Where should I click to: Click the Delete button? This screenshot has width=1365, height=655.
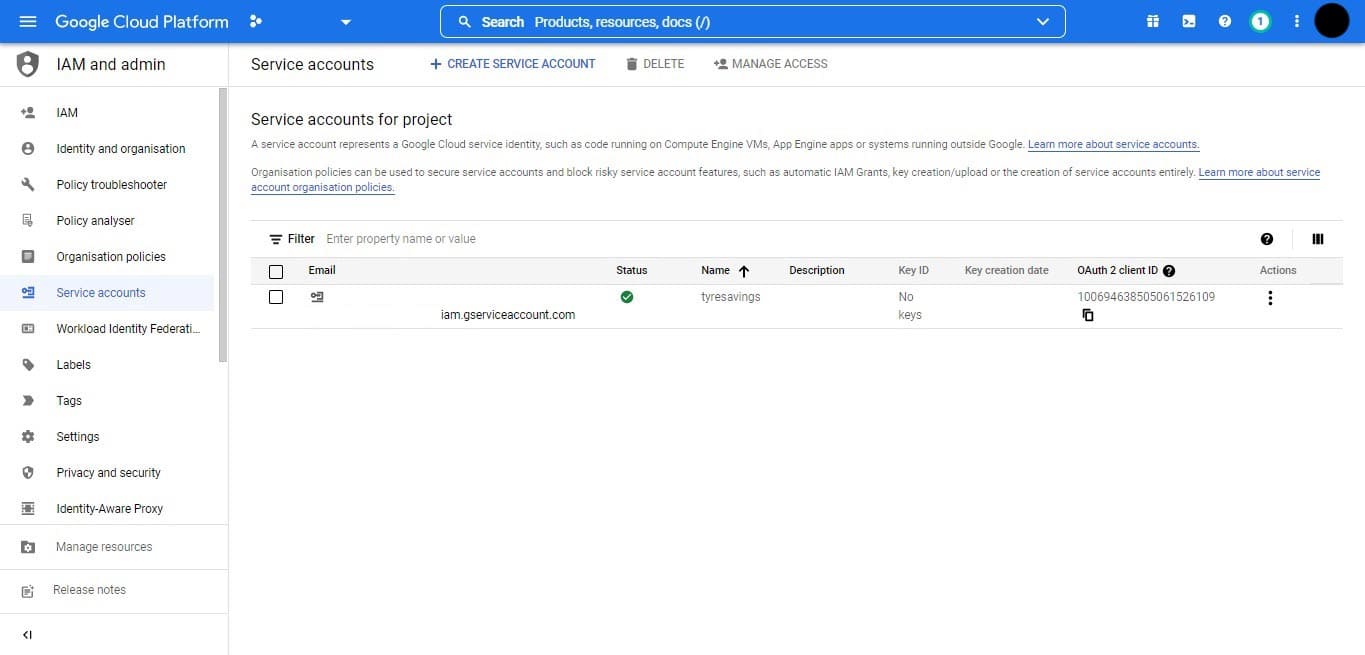(x=655, y=64)
